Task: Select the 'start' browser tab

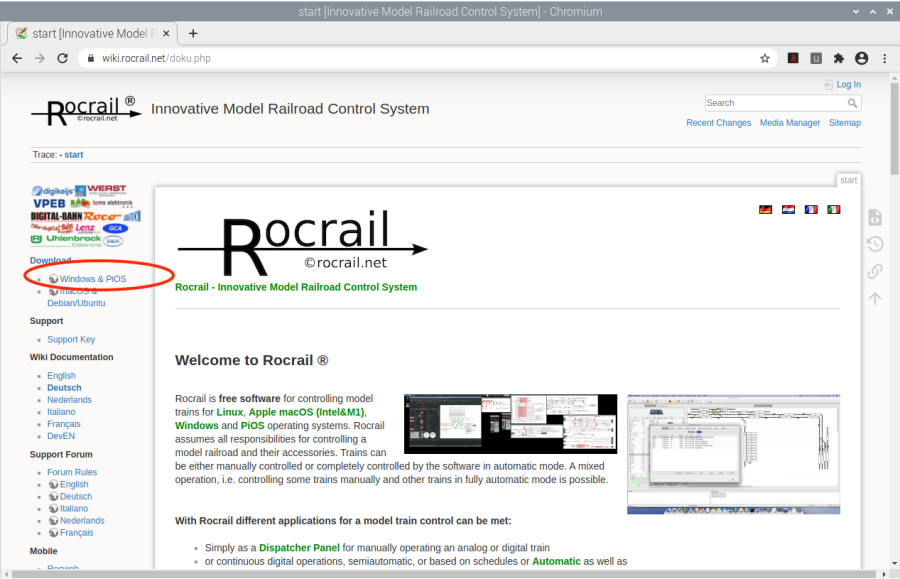Action: pyautogui.click(x=90, y=33)
